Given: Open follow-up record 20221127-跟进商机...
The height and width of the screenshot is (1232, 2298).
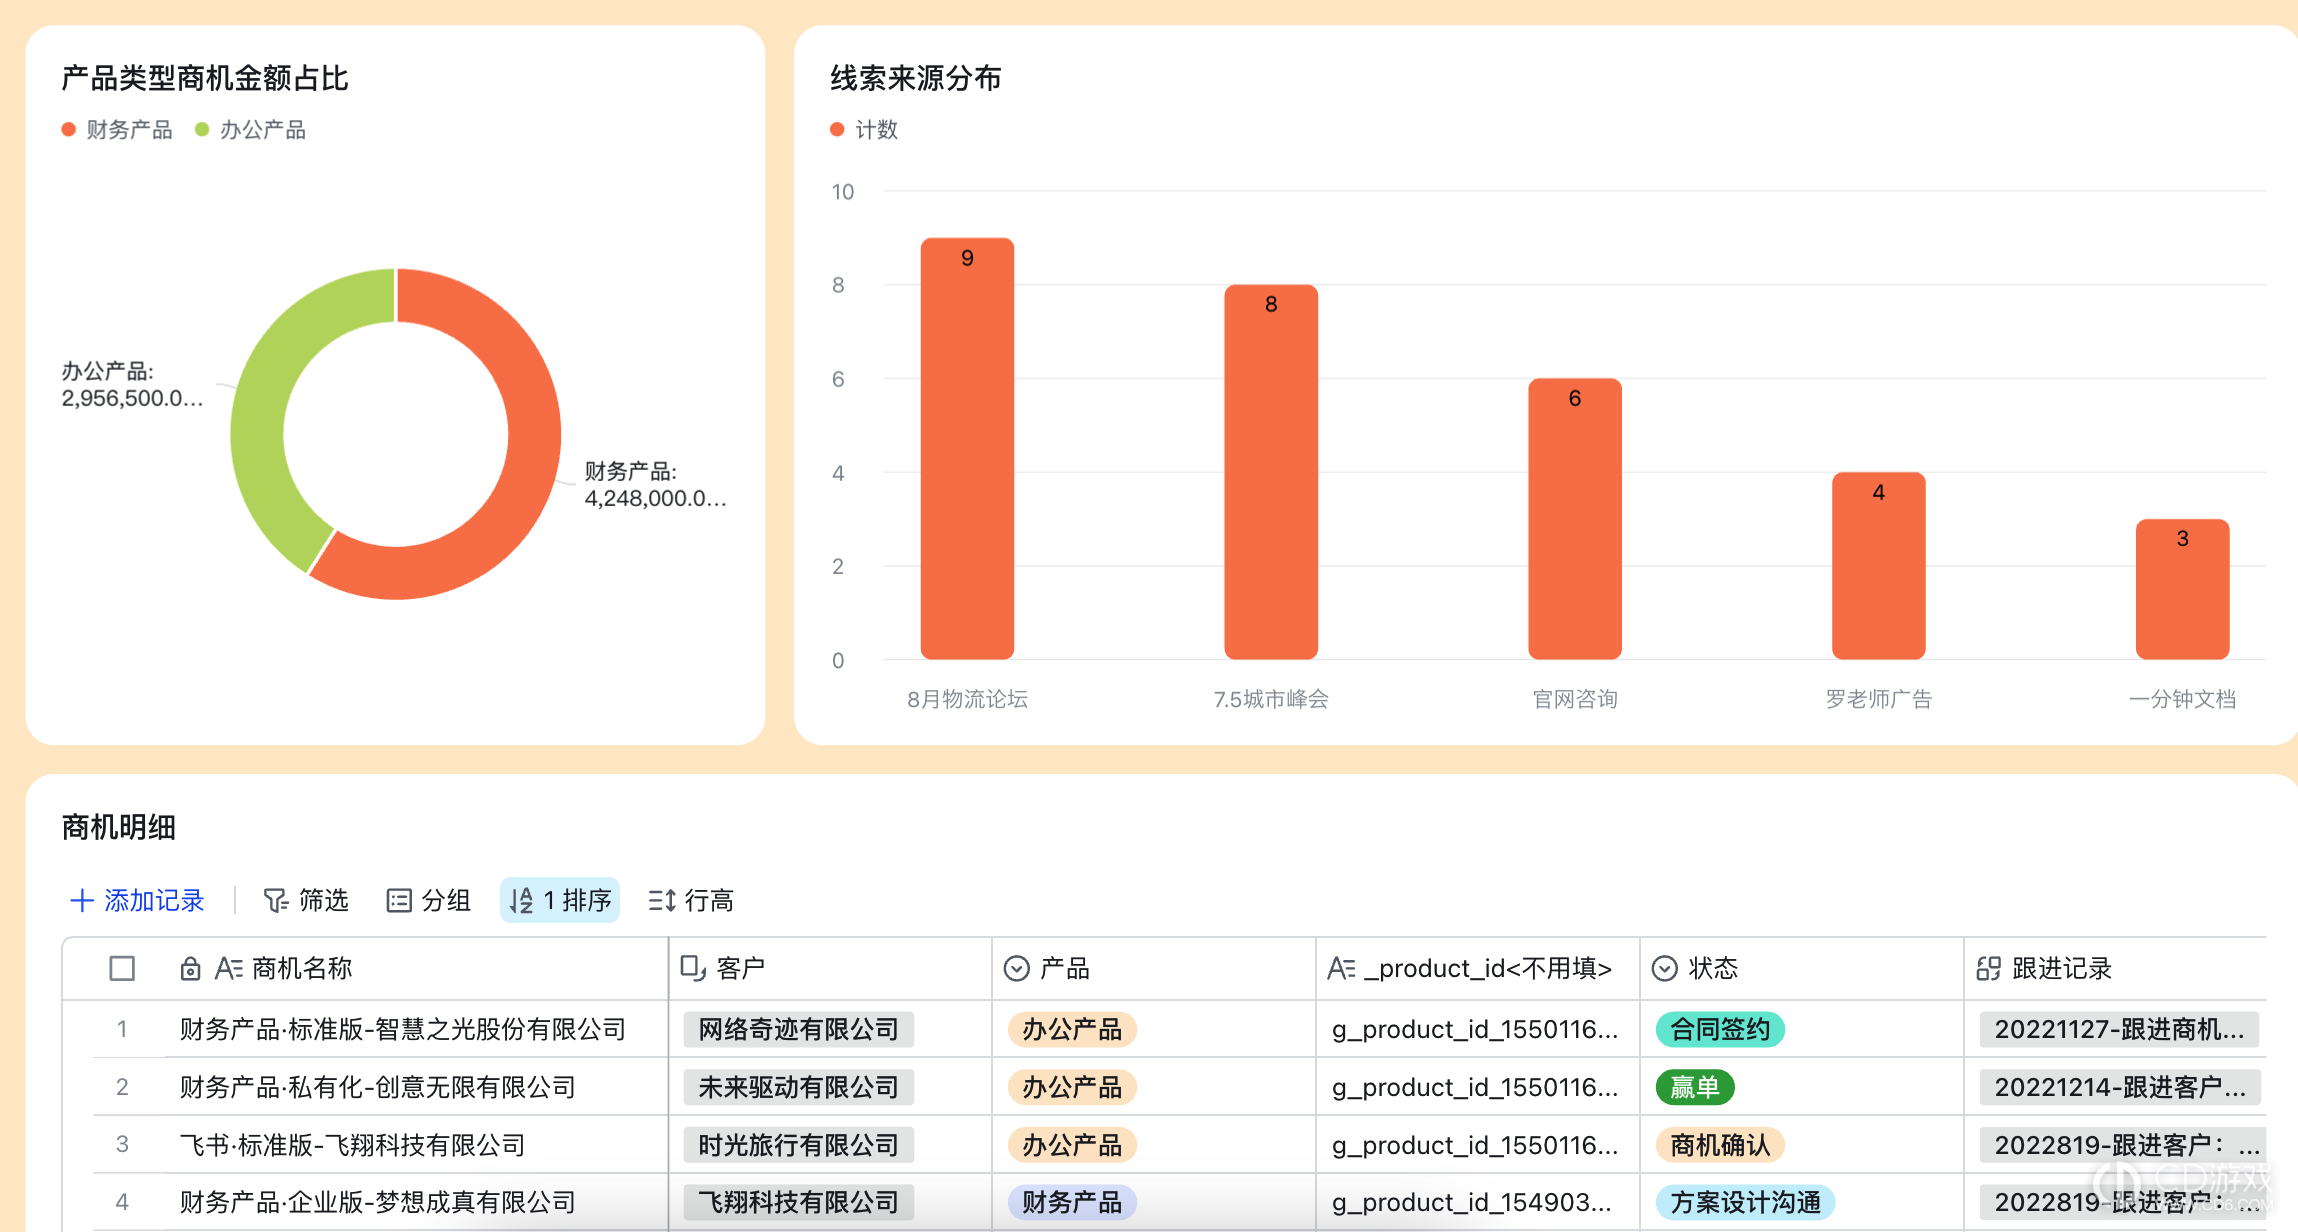Looking at the screenshot, I should (2119, 1030).
